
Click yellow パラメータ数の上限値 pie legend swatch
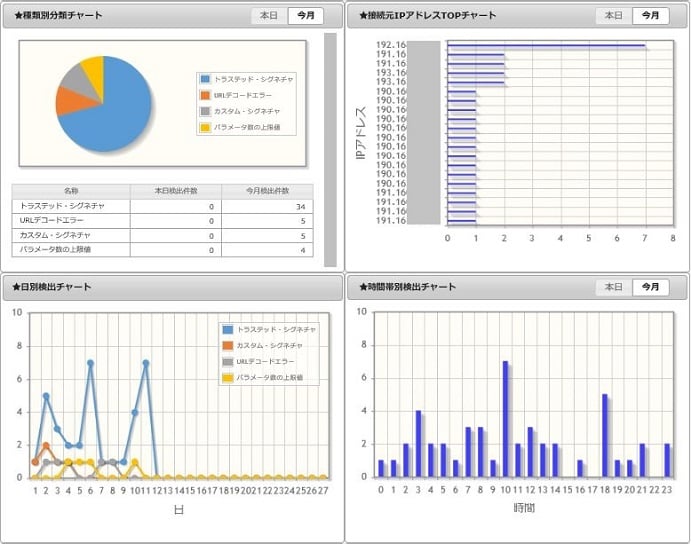(x=205, y=127)
